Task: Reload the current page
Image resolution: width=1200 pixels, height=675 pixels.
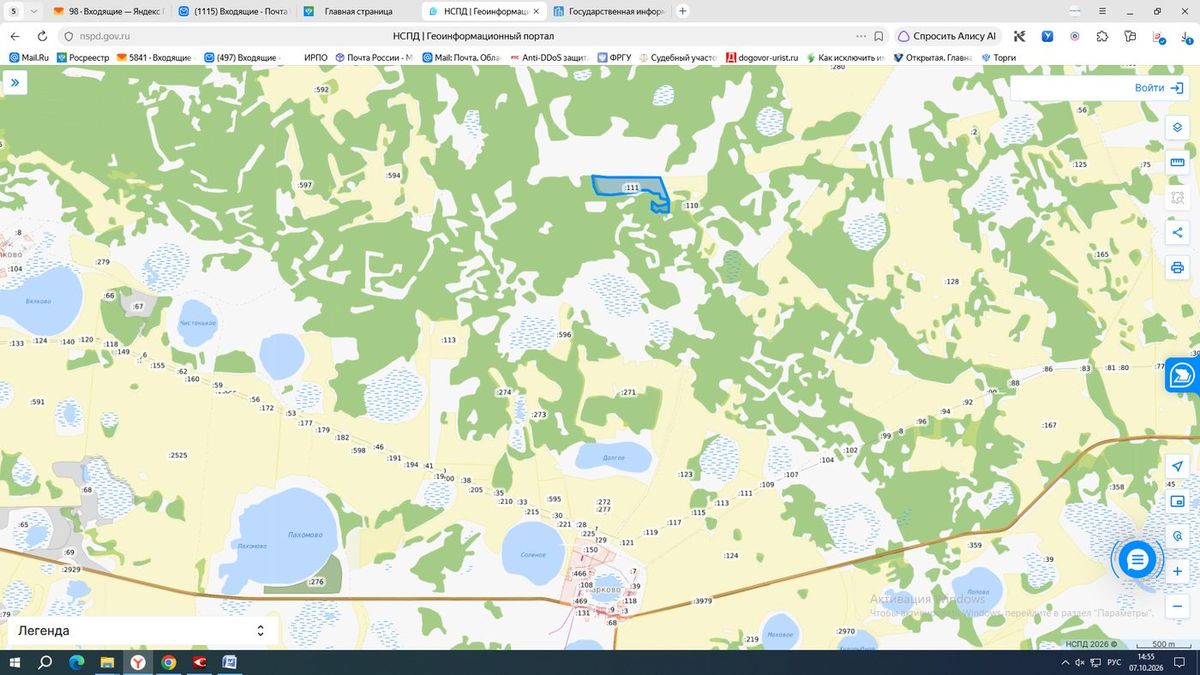Action: pyautogui.click(x=41, y=36)
